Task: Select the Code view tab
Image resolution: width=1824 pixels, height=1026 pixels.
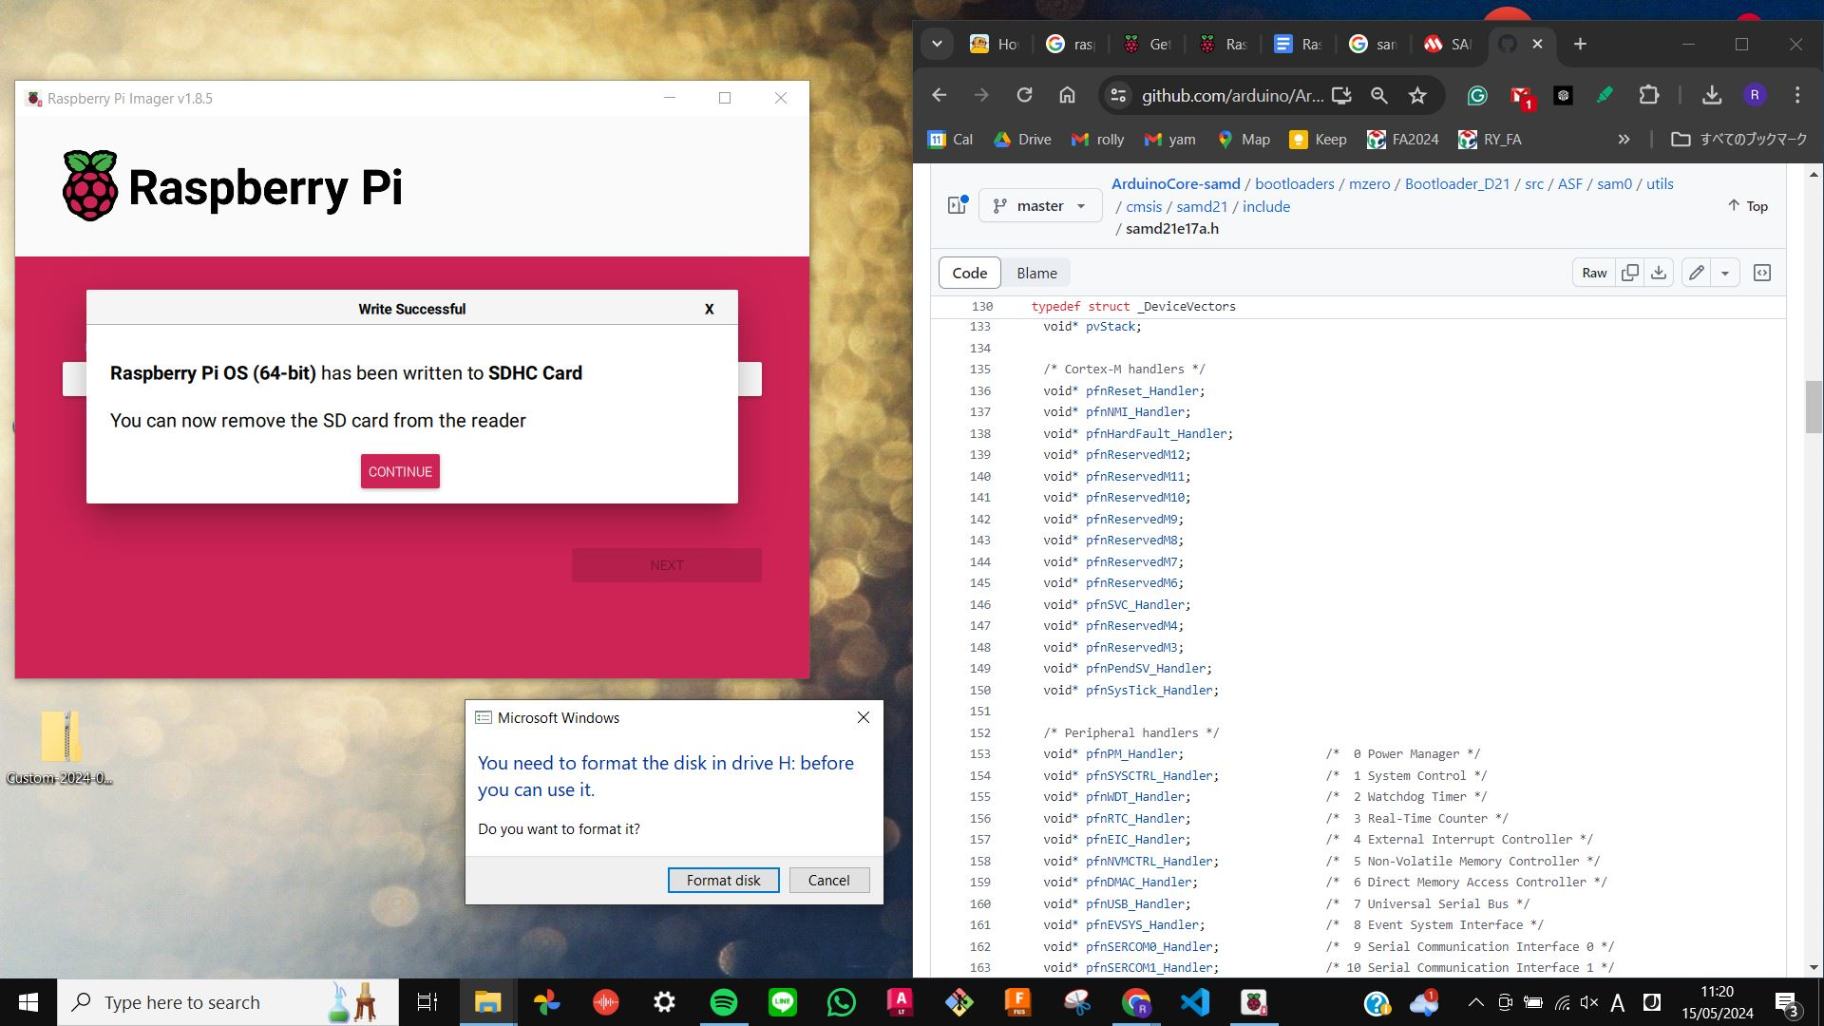Action: click(x=969, y=273)
